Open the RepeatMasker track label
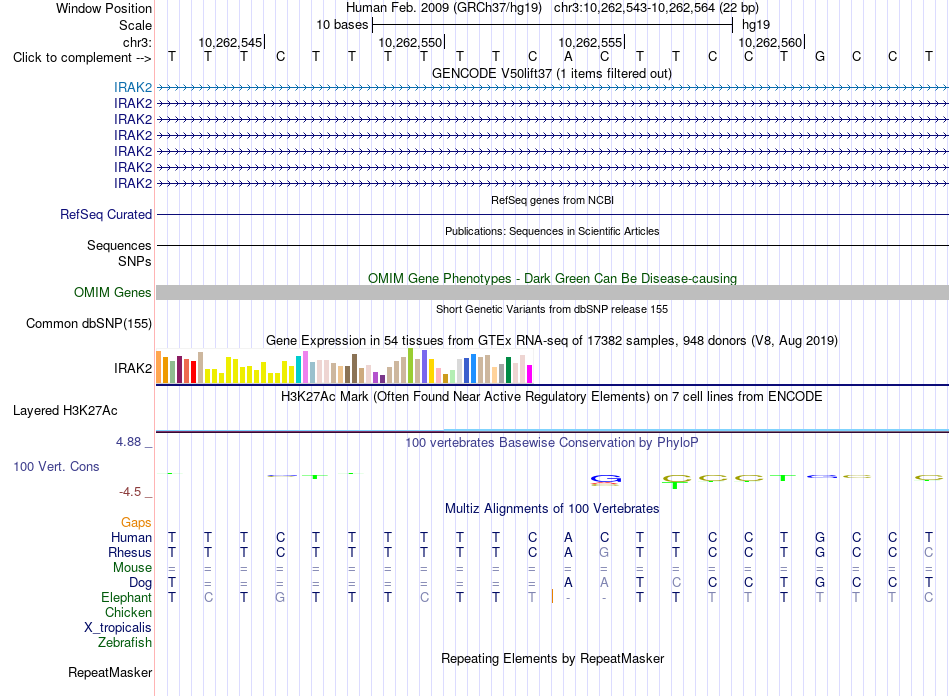Viewport: 950px width, 696px height. point(110,672)
